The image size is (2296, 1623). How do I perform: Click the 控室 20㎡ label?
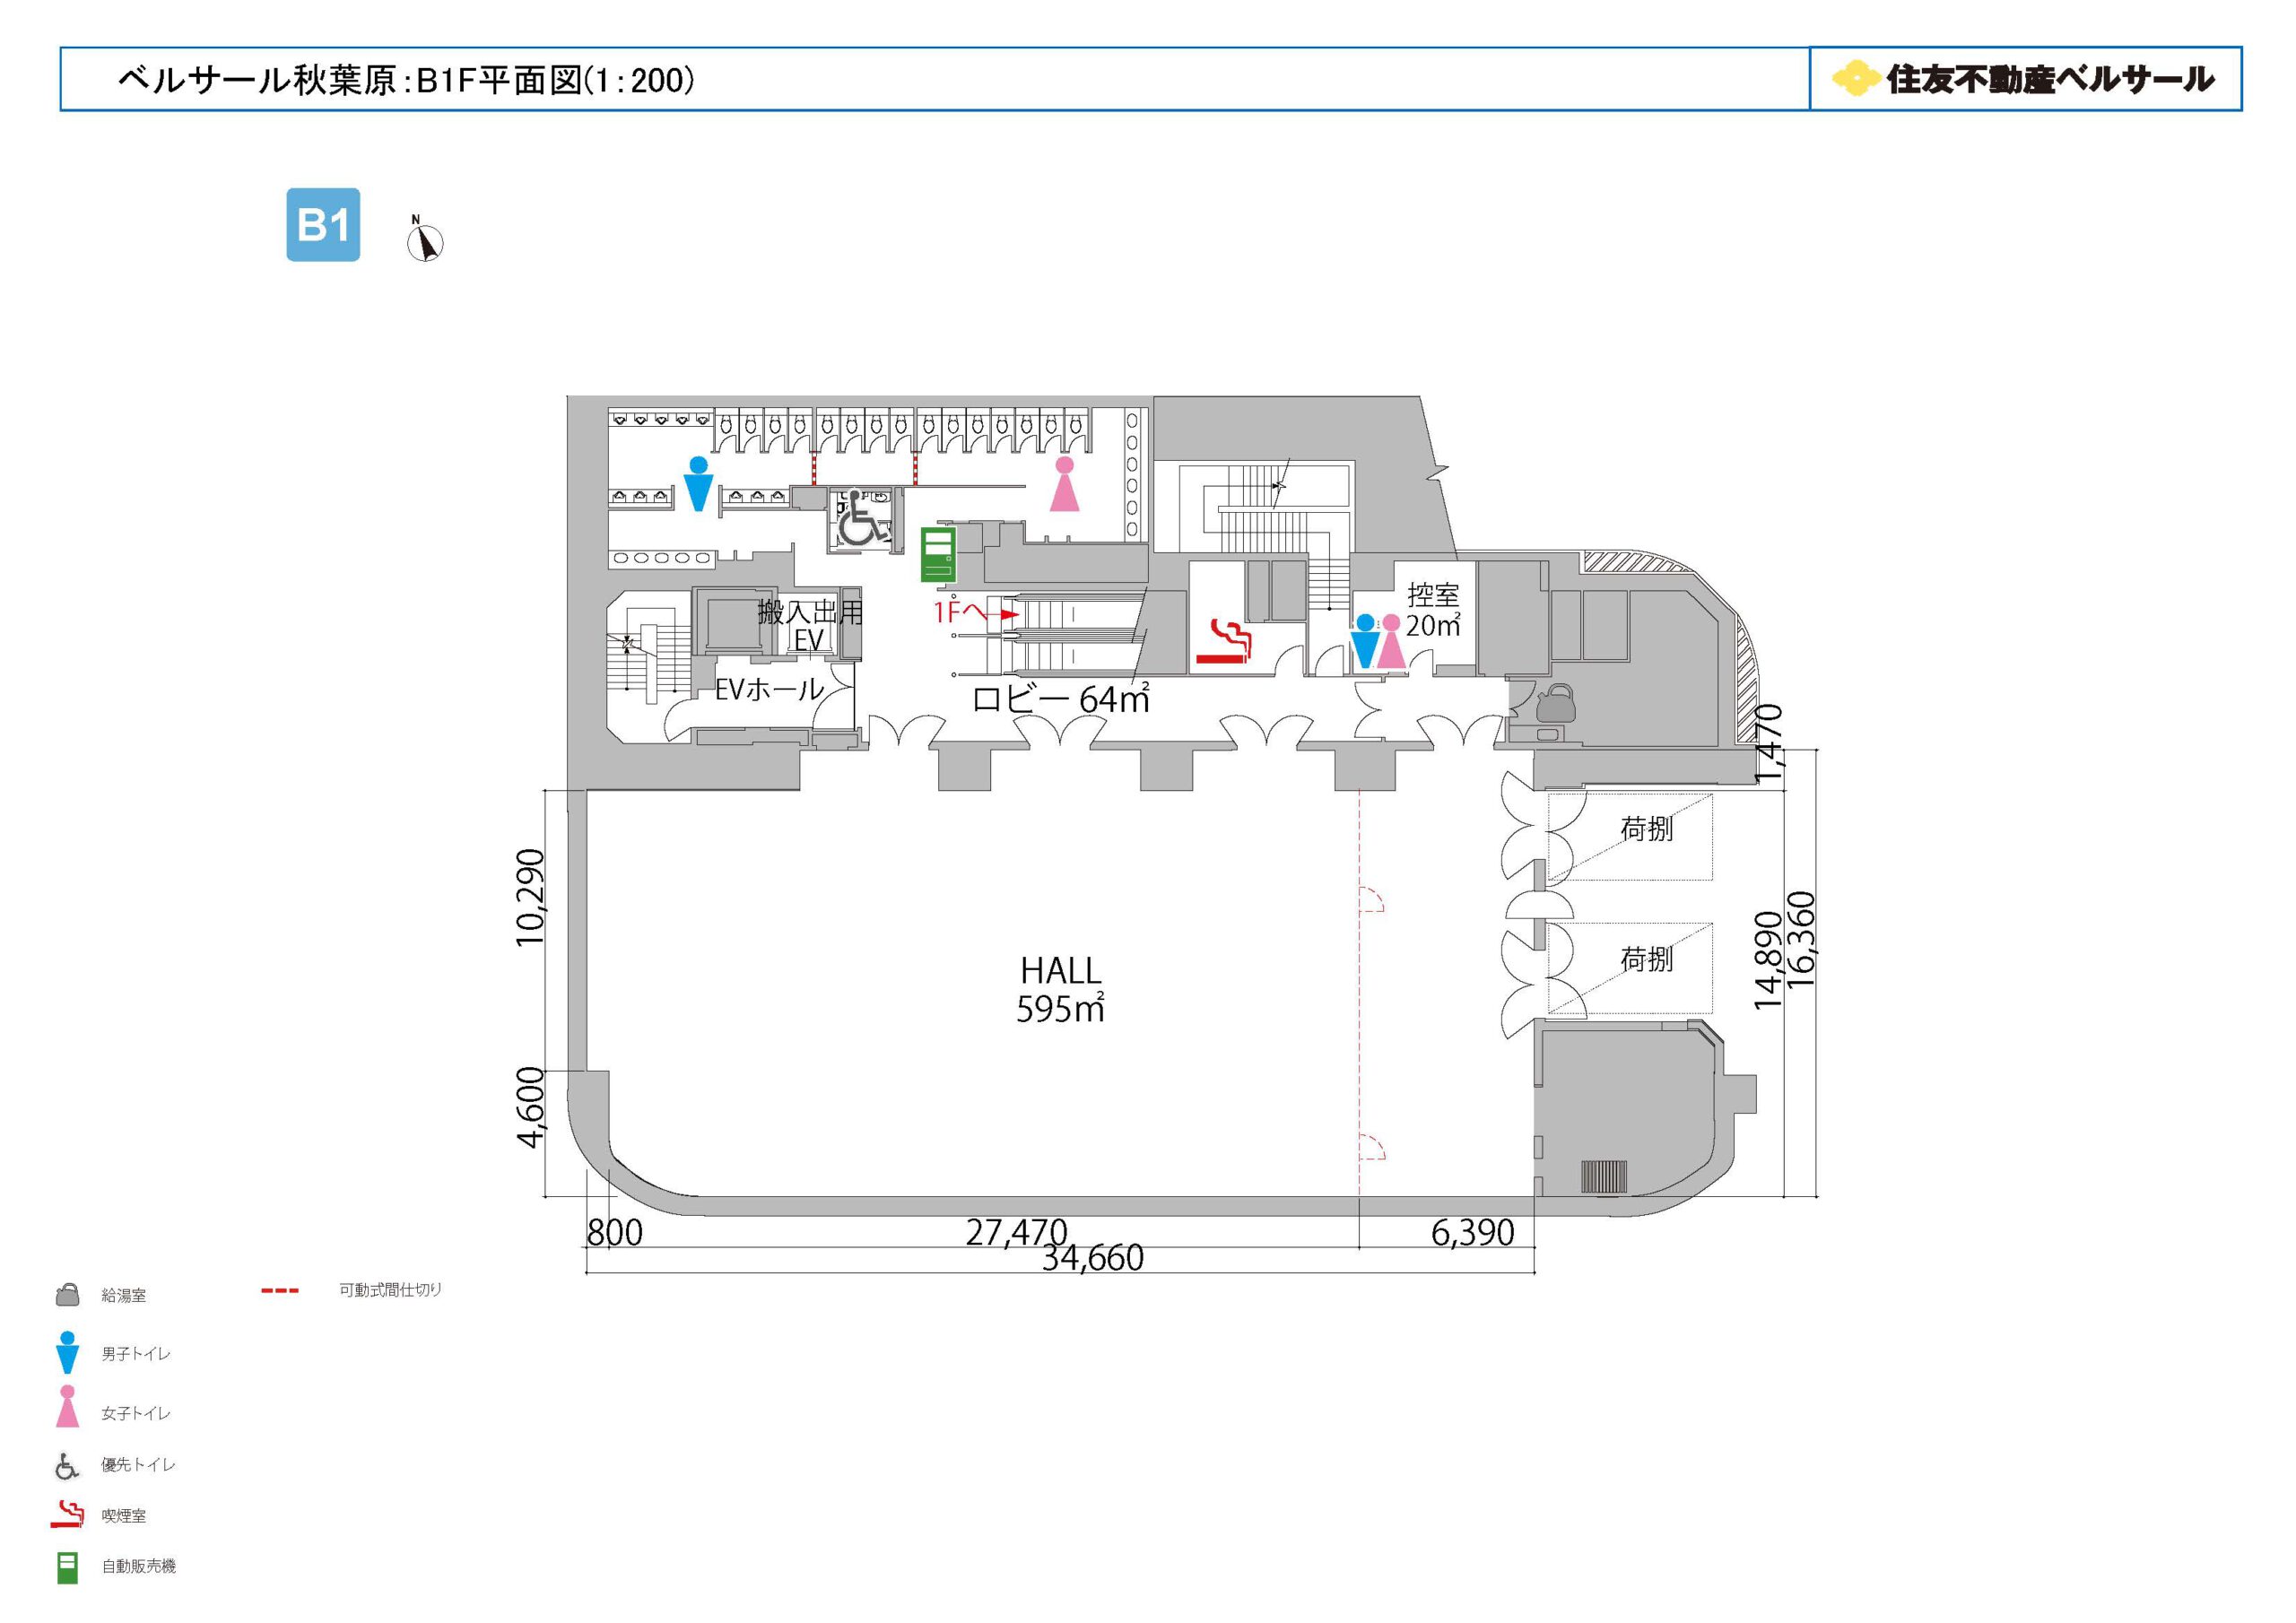click(x=1433, y=611)
